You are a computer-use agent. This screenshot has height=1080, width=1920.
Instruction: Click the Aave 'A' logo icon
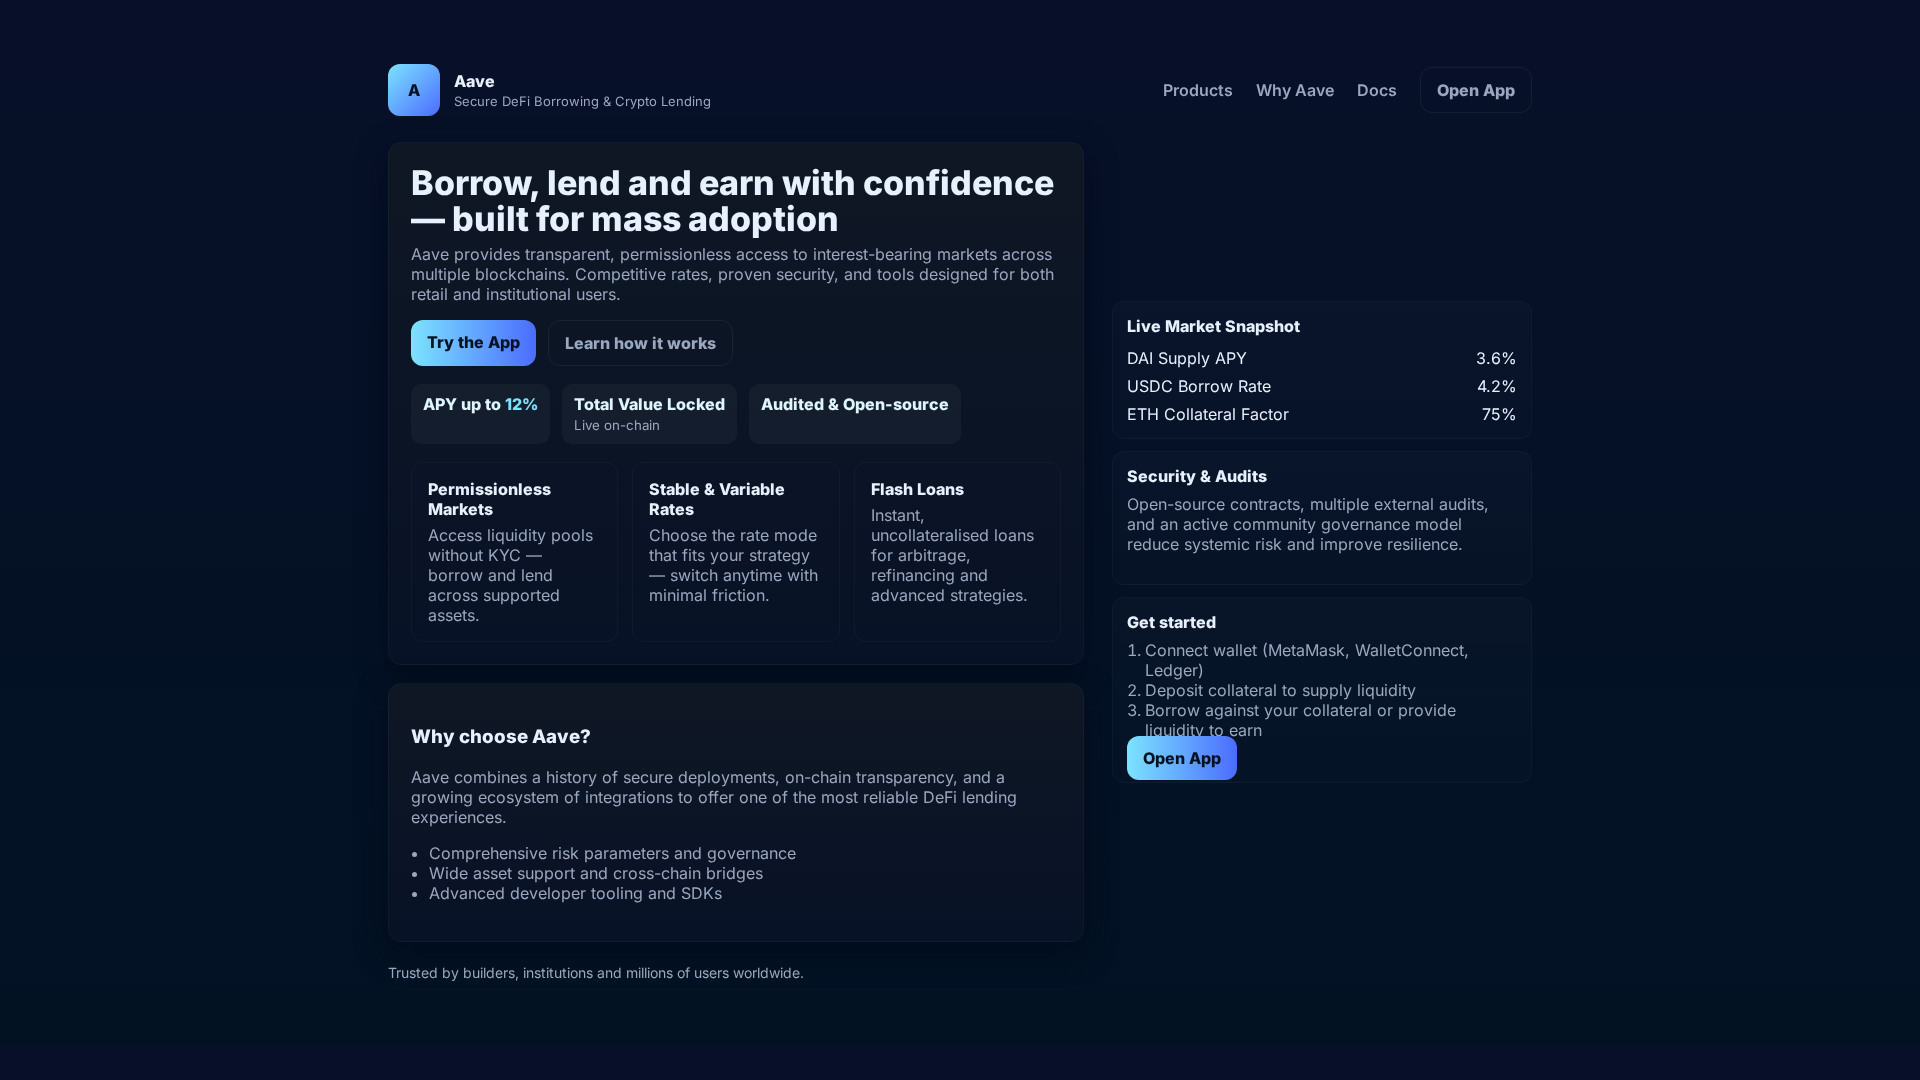tap(414, 90)
